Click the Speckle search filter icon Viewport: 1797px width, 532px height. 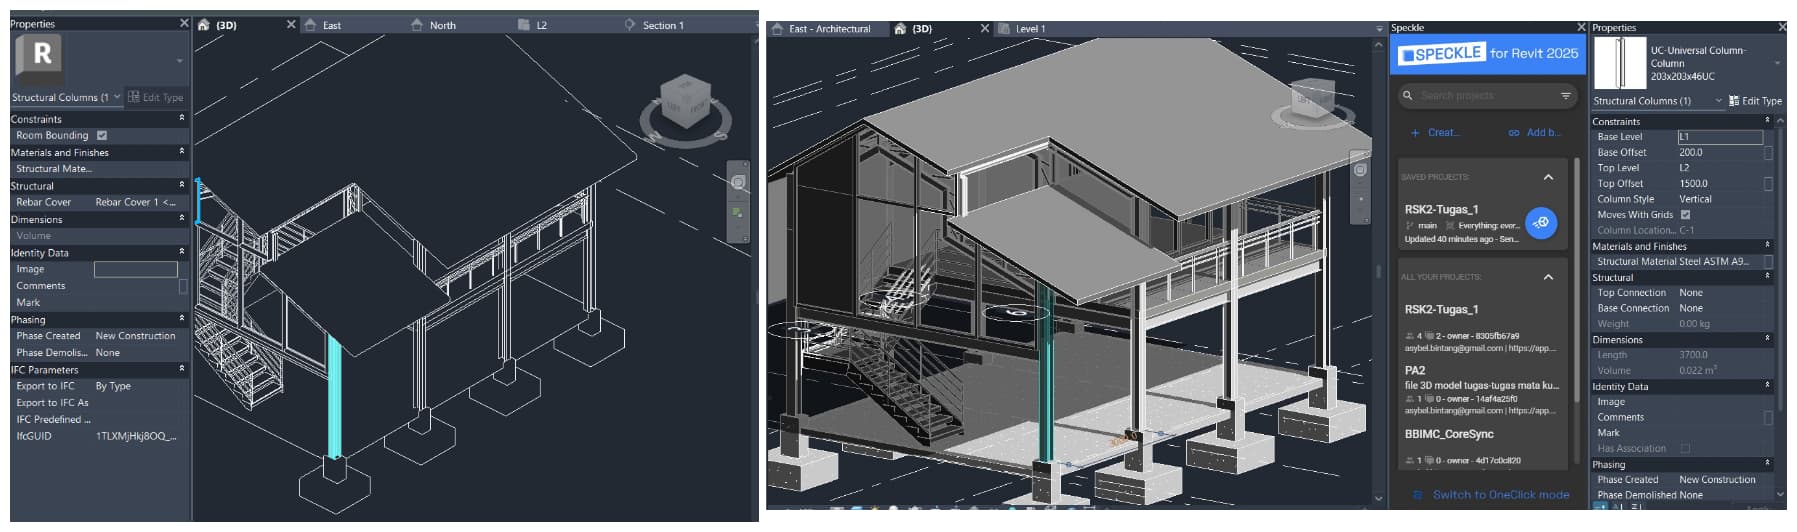[1565, 96]
